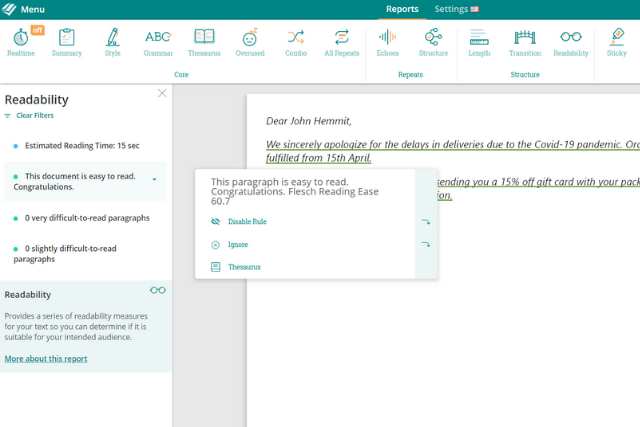
Task: Click arrow beside Ignore option
Action: coord(426,245)
